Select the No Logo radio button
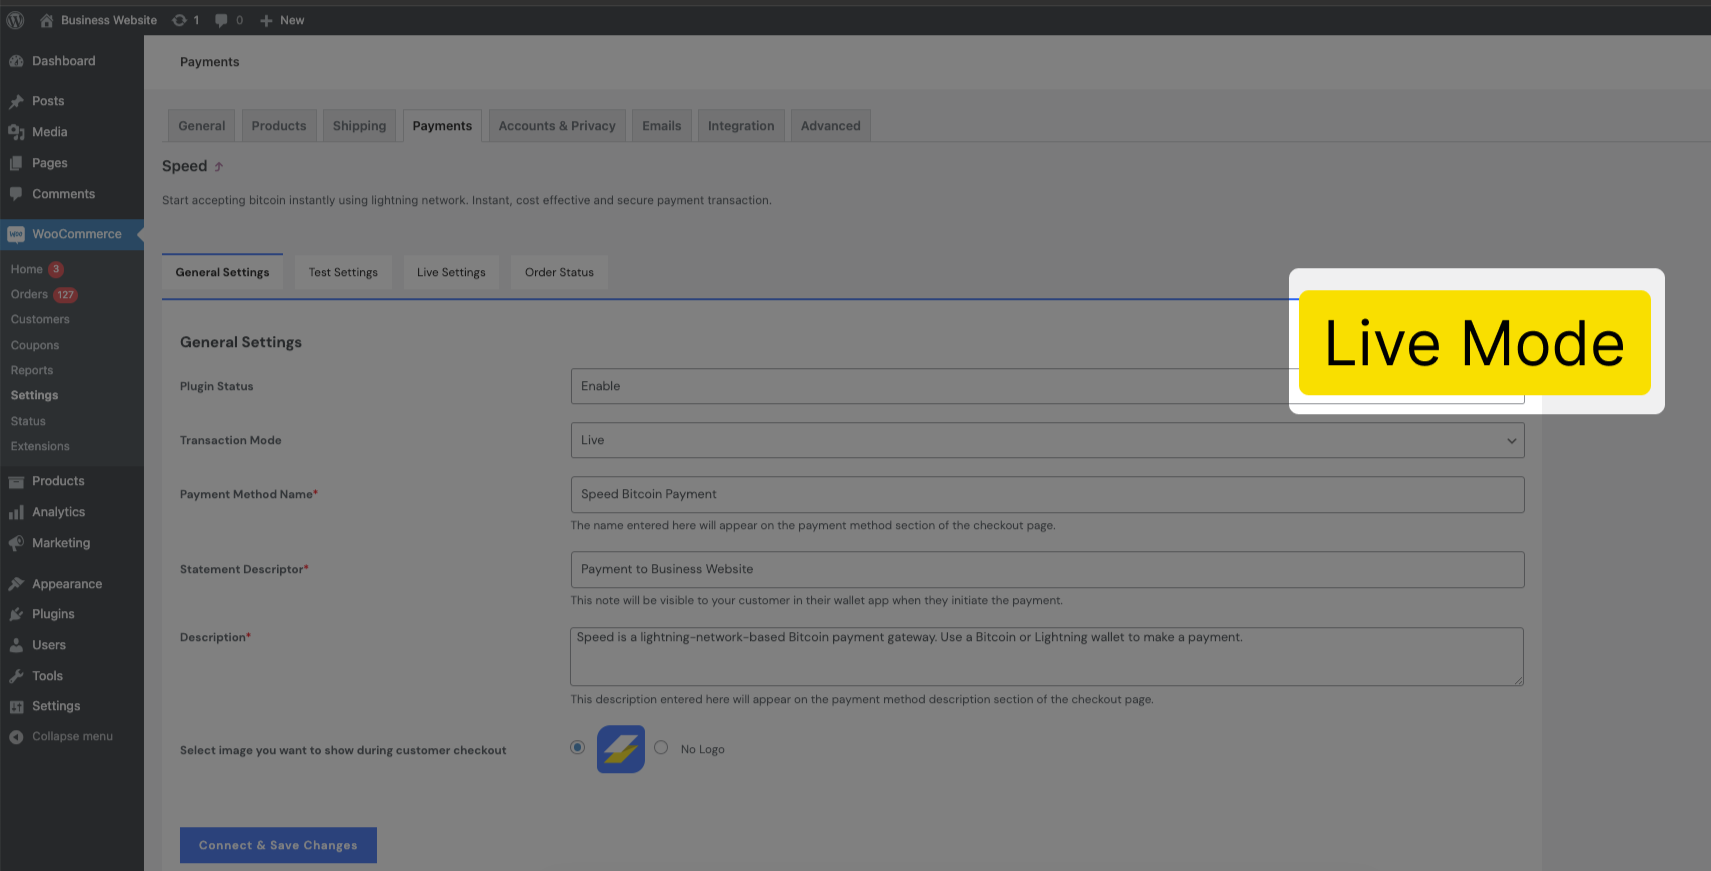 tap(661, 747)
